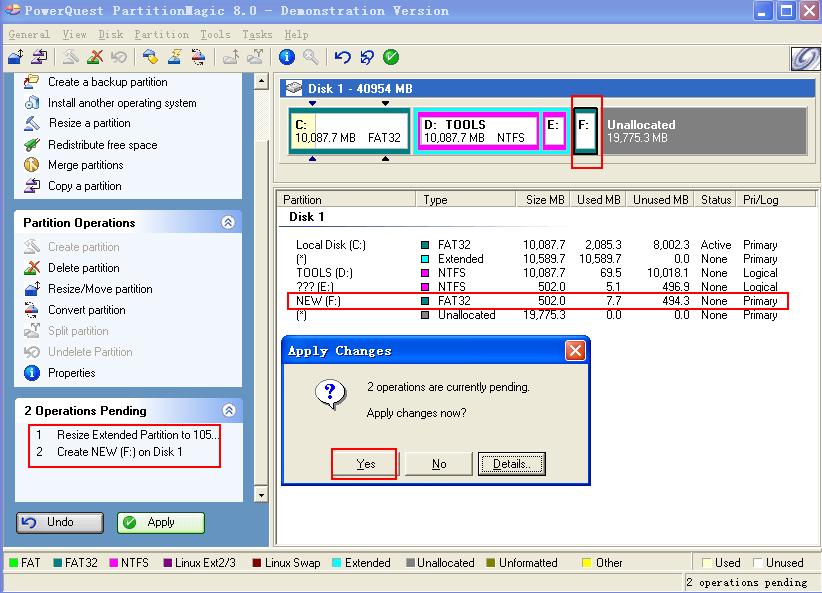Viewport: 822px width, 593px height.
Task: Click the FAT green legend swatch
Action: [14, 563]
